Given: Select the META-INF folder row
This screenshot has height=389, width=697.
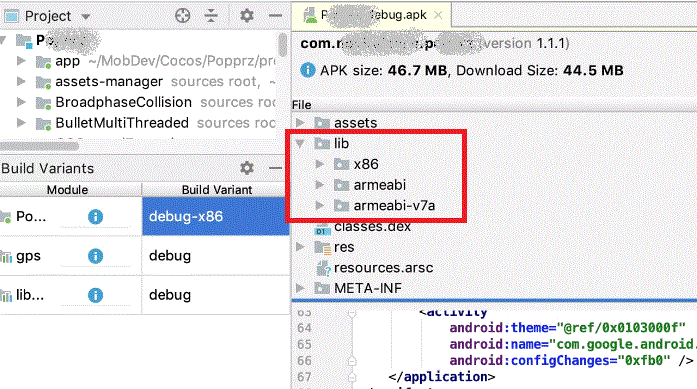Looking at the screenshot, I should pos(368,289).
